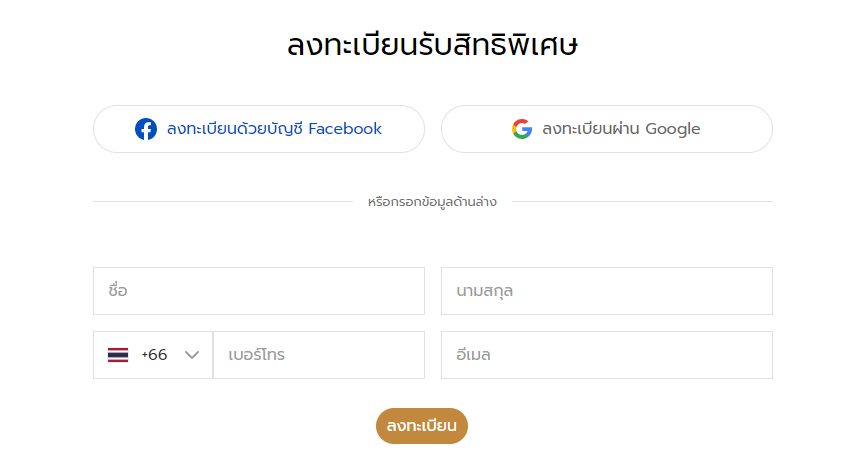Click the Facebook logo icon
The image size is (847, 464).
pyautogui.click(x=146, y=129)
